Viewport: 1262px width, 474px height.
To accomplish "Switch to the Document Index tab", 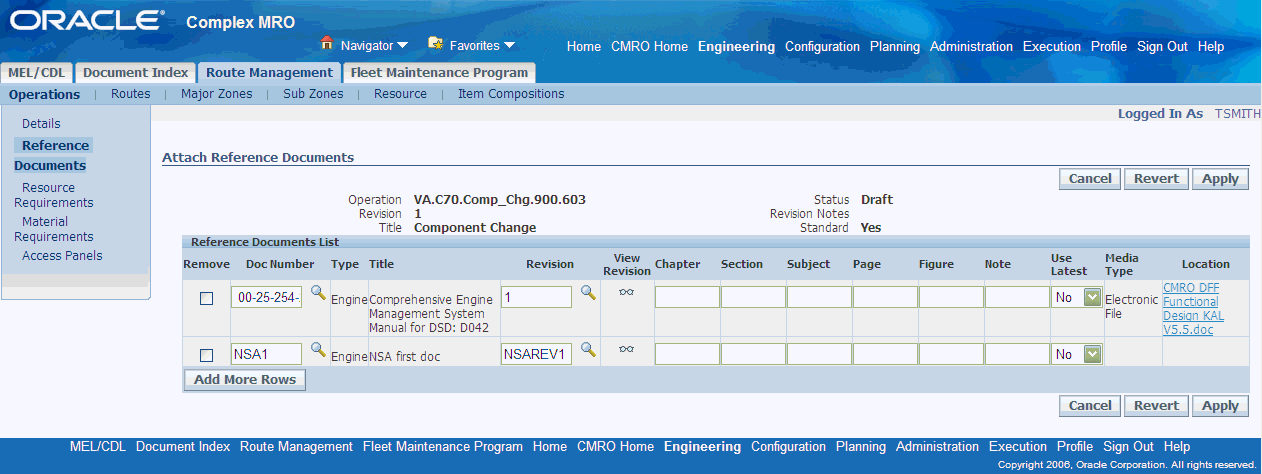I will click(135, 73).
